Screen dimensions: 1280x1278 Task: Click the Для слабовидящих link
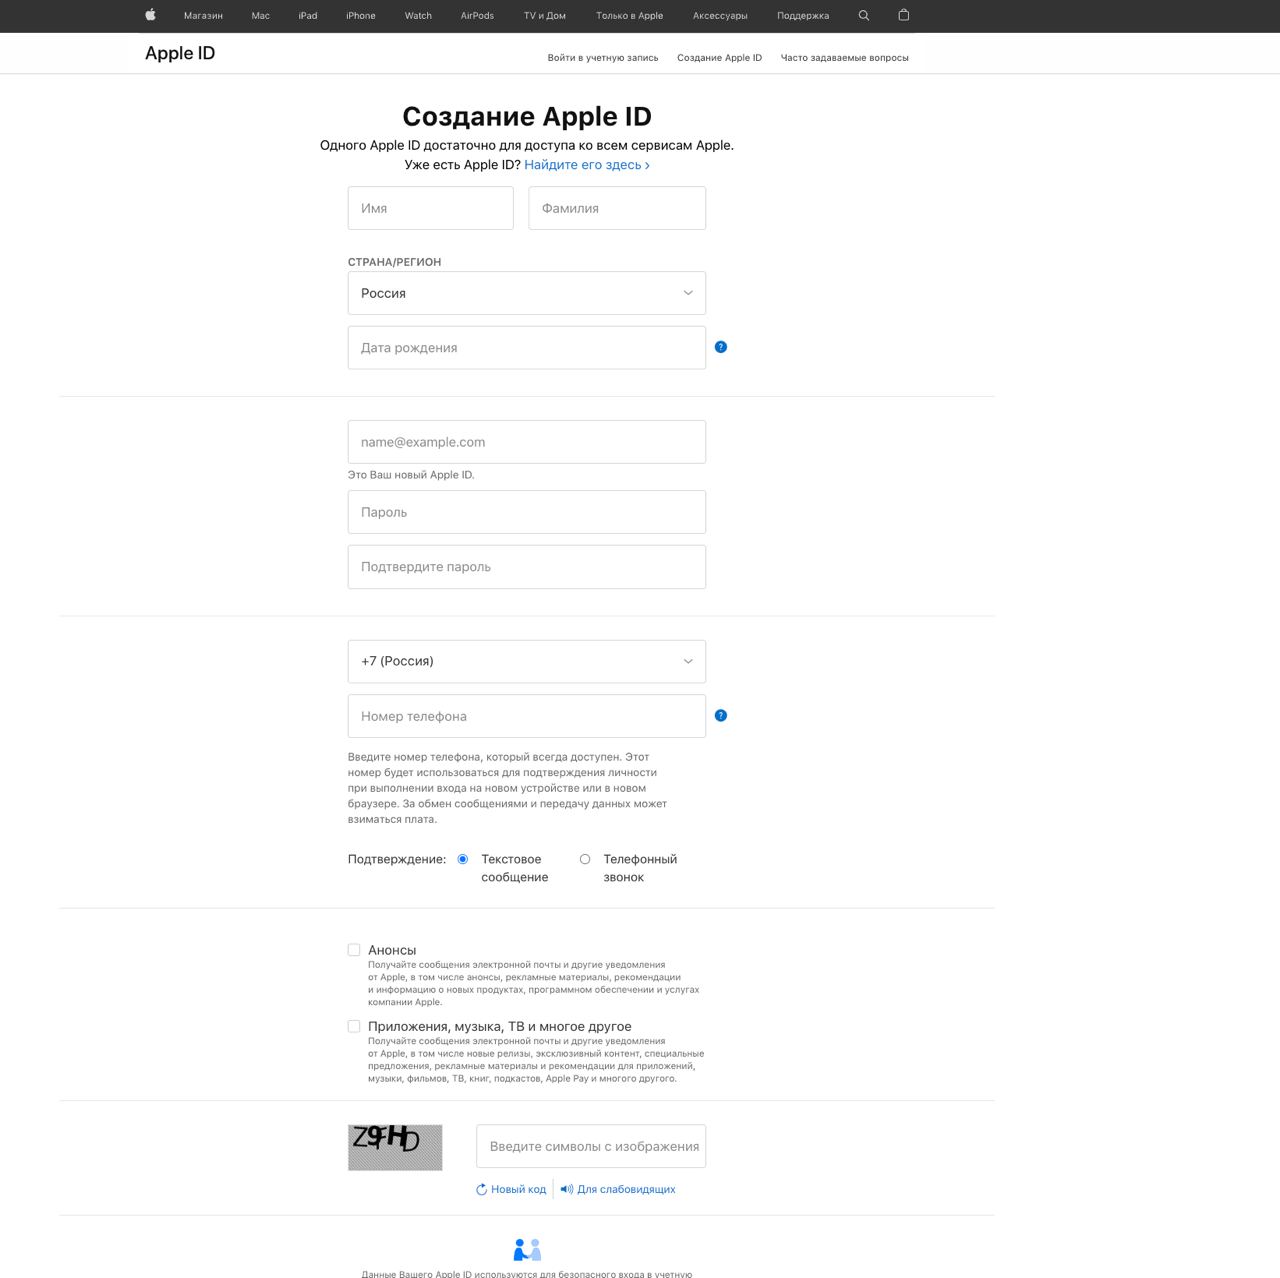(x=626, y=1190)
